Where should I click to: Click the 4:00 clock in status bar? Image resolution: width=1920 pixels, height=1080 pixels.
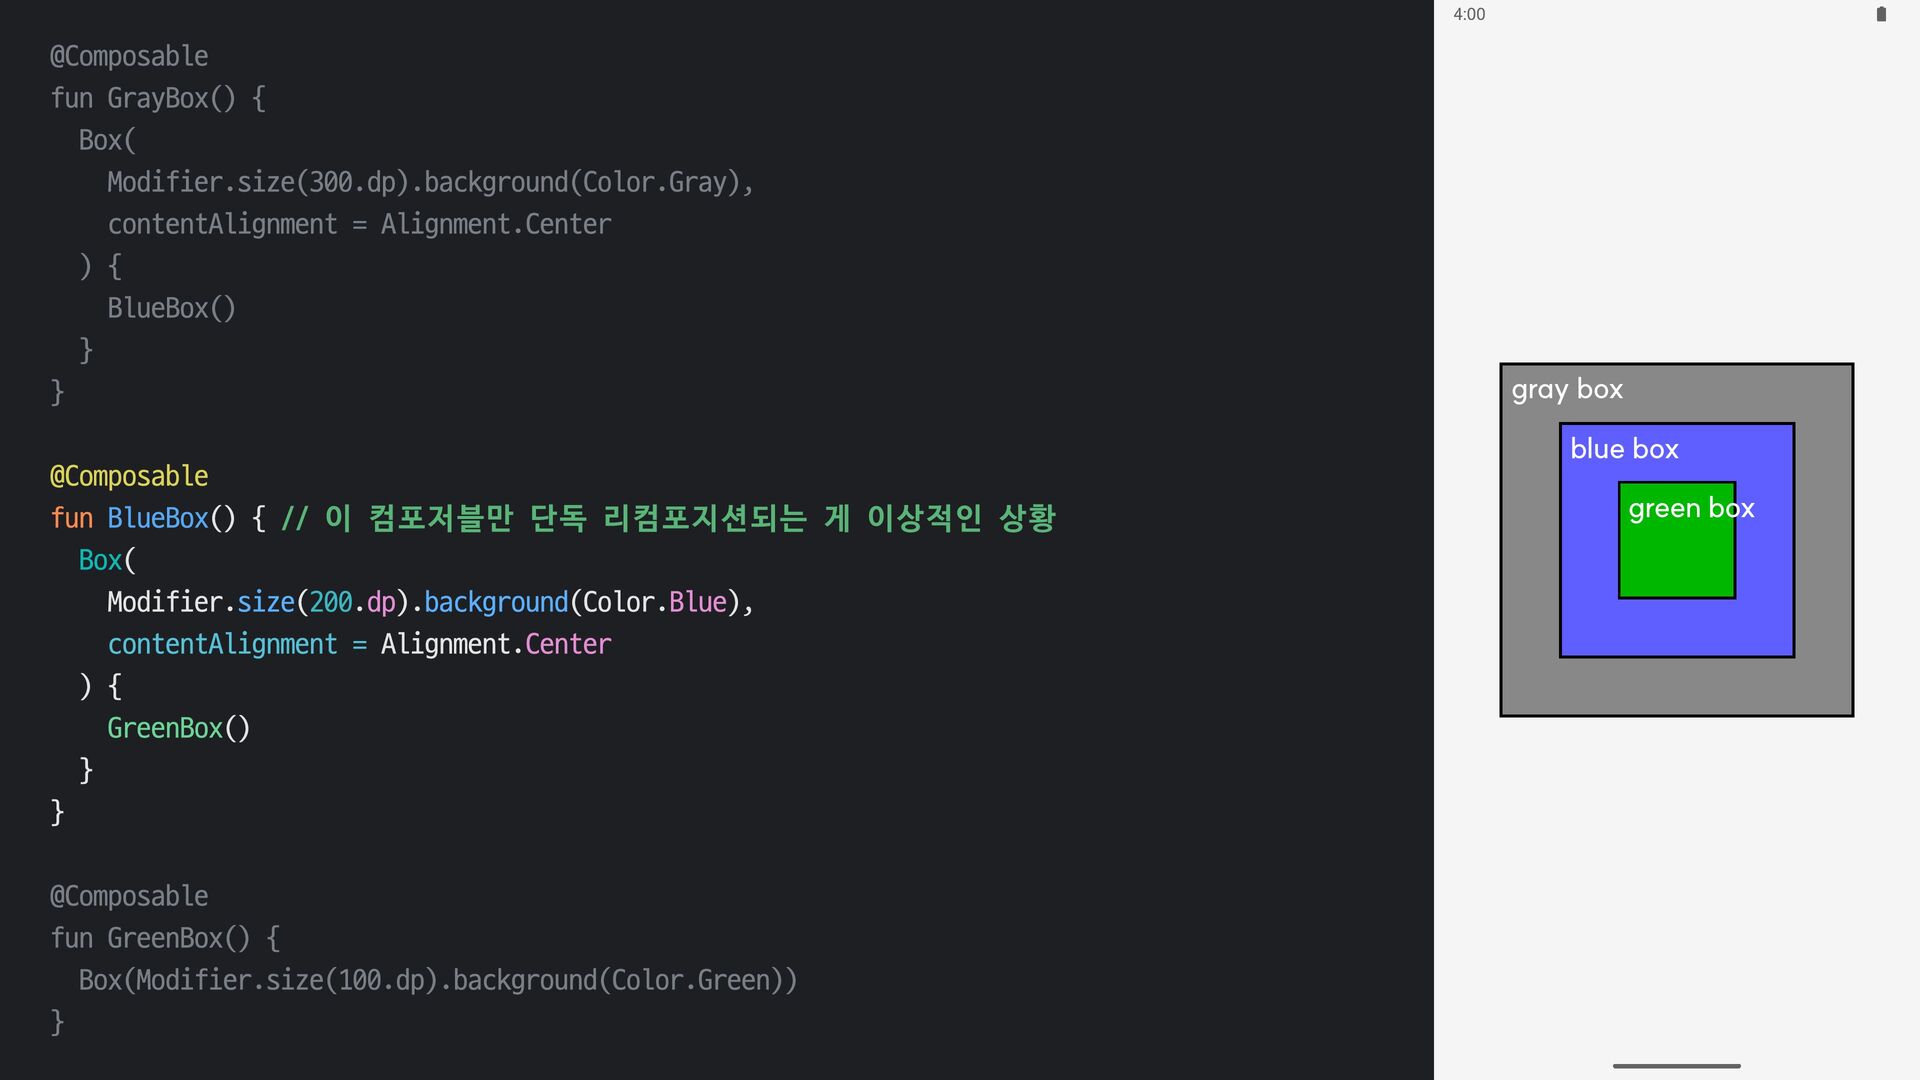pyautogui.click(x=1469, y=14)
